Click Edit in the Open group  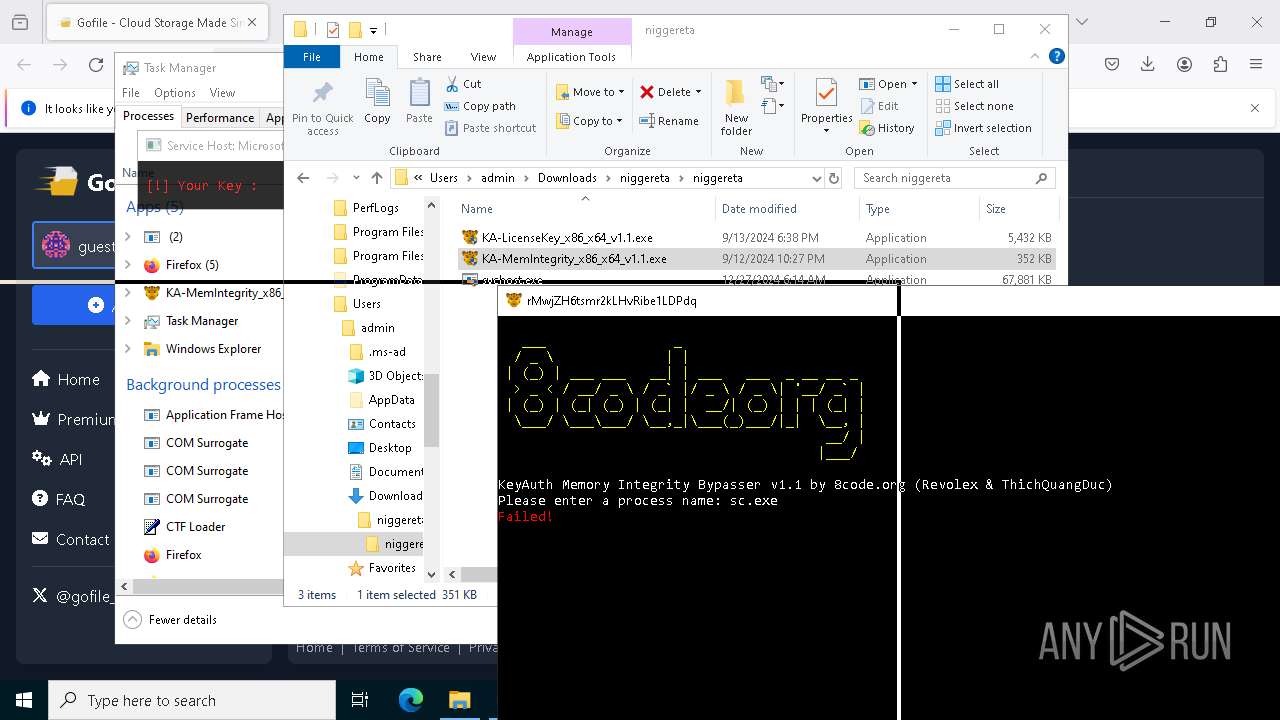point(879,106)
